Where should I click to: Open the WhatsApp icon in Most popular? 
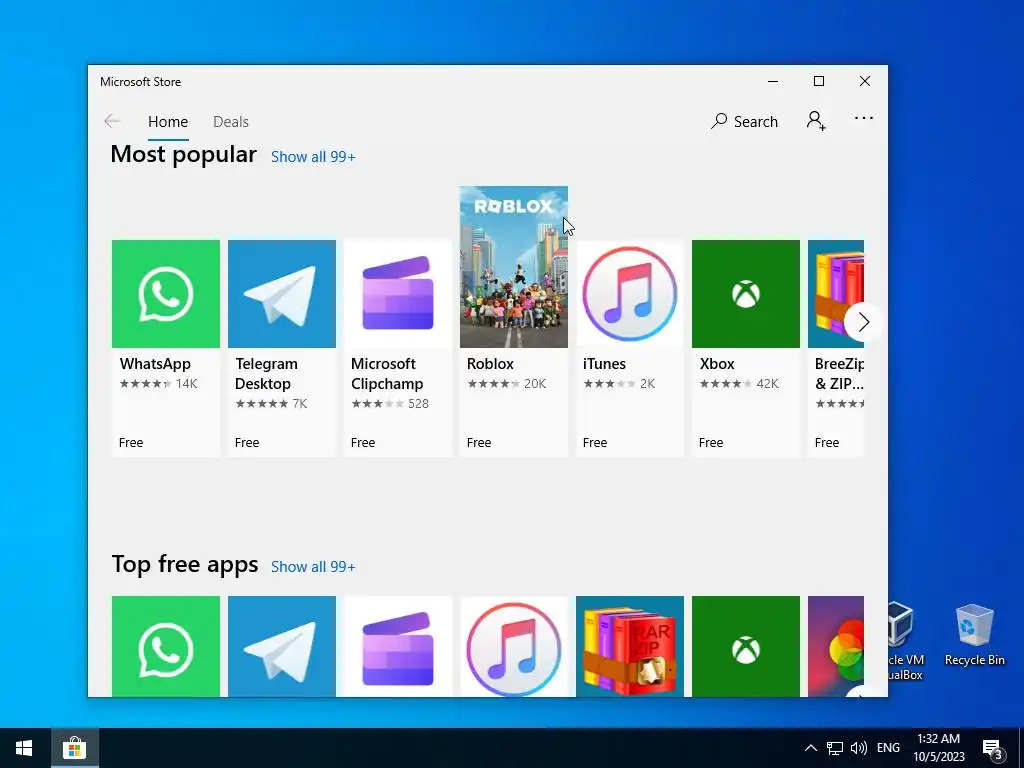[166, 294]
